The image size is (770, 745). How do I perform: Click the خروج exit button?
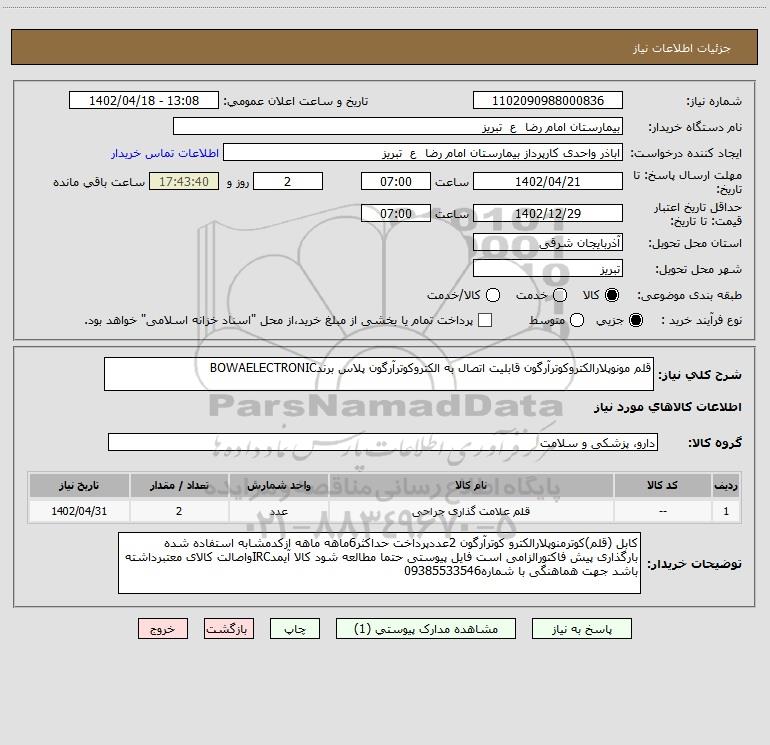pos(163,629)
